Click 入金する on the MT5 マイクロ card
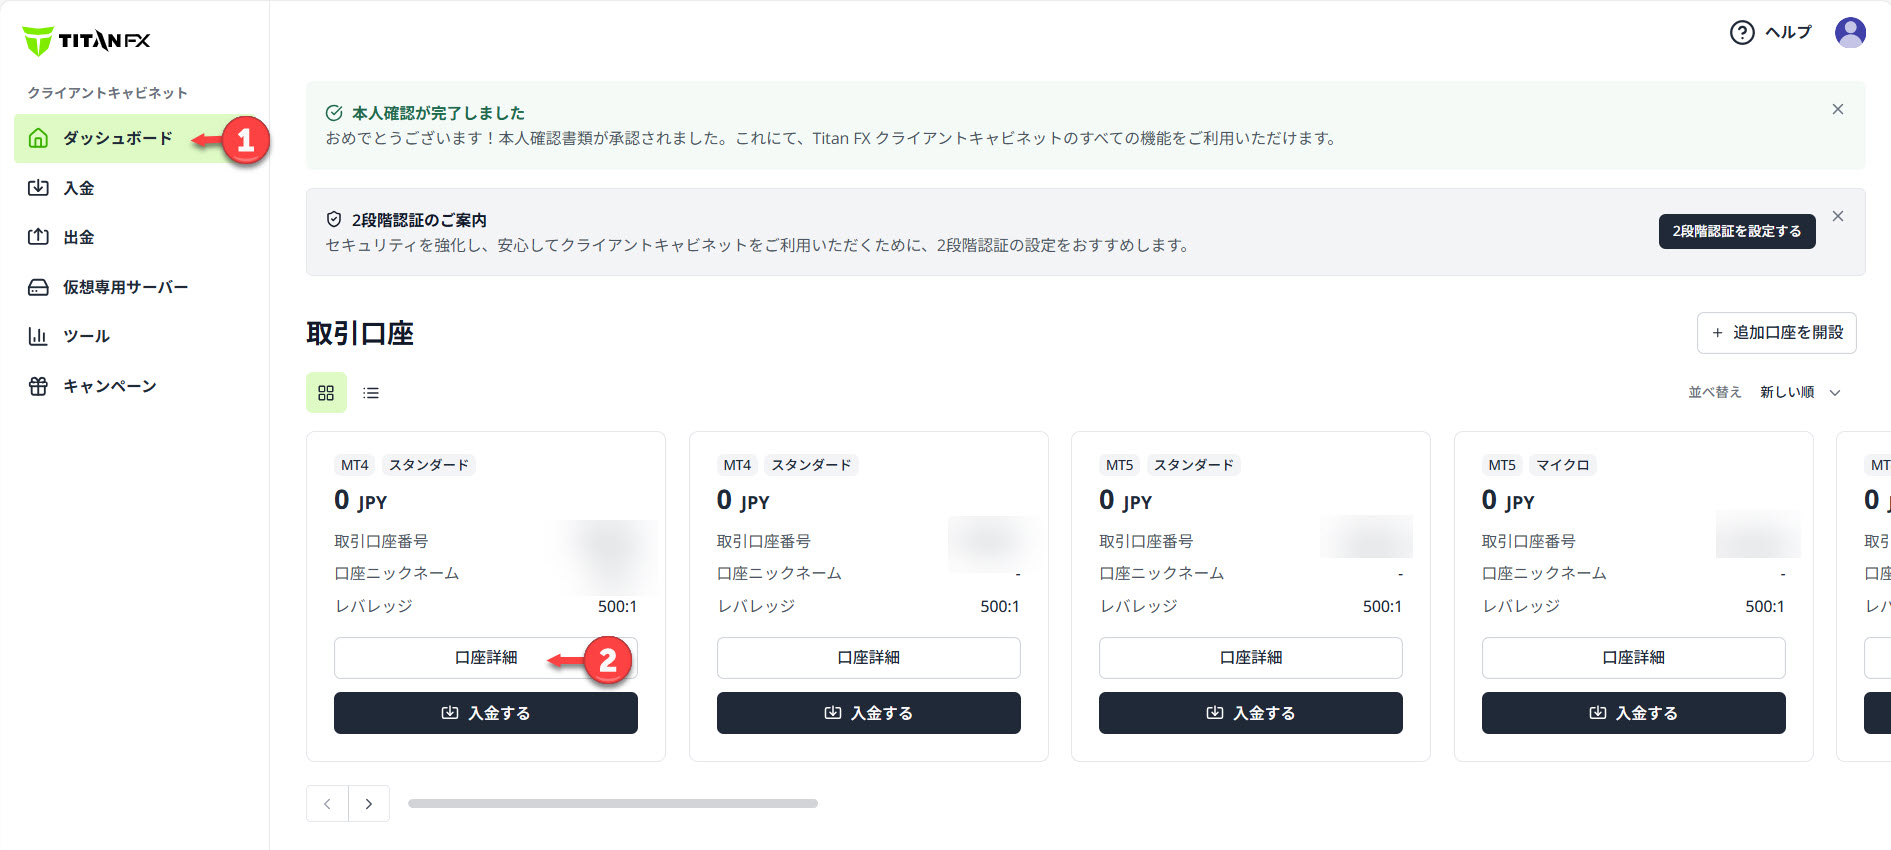This screenshot has height=850, width=1891. [x=1633, y=713]
